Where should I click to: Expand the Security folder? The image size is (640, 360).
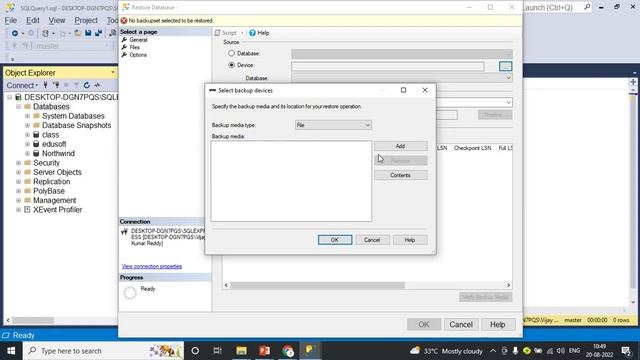18,163
